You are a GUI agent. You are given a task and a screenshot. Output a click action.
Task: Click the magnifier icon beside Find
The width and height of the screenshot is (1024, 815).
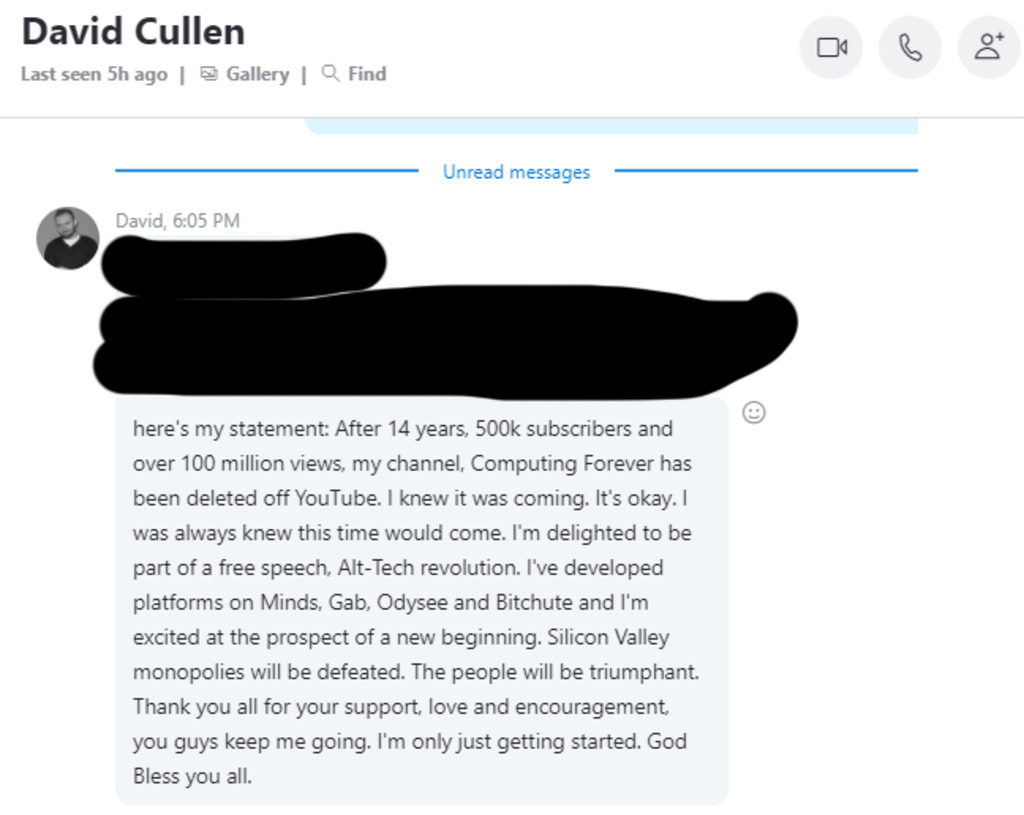click(x=330, y=73)
